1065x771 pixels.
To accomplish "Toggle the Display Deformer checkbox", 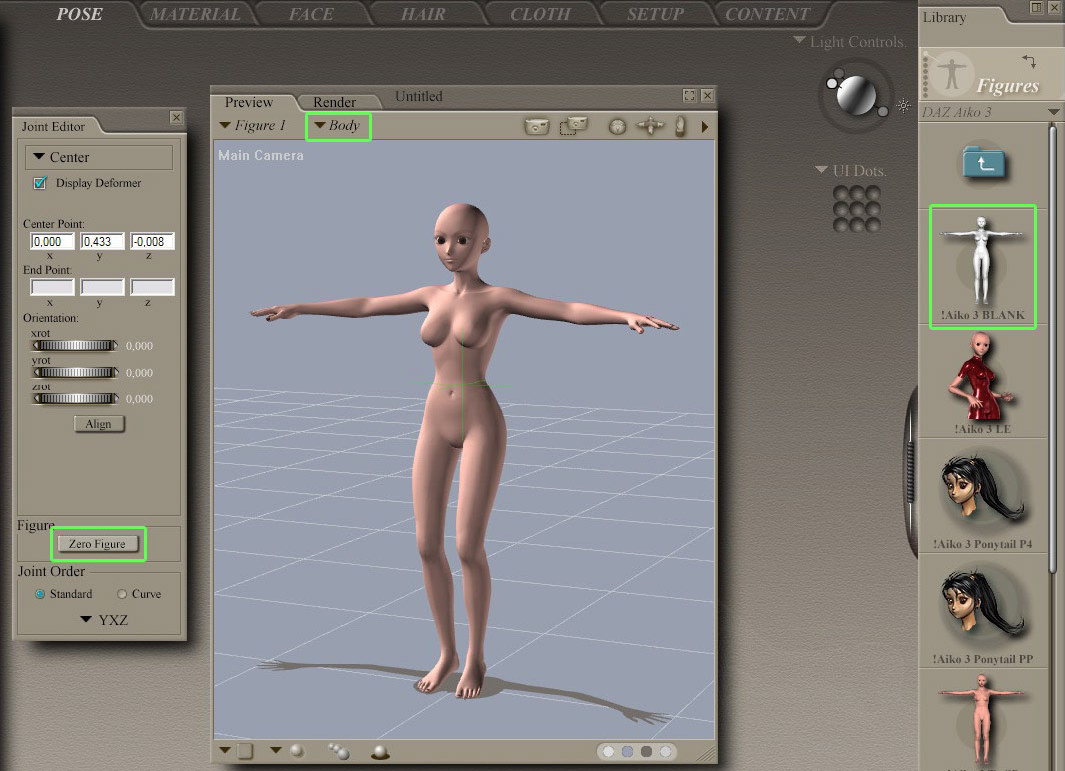I will click(41, 183).
